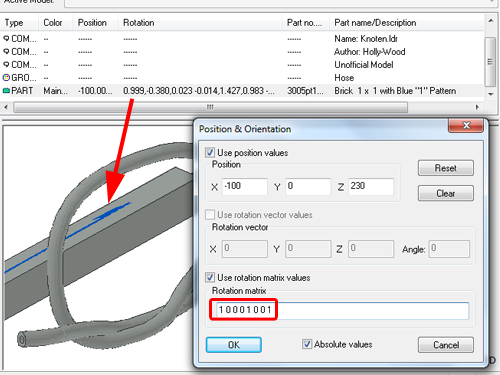
Task: Click the Position X input field
Action: [x=245, y=186]
